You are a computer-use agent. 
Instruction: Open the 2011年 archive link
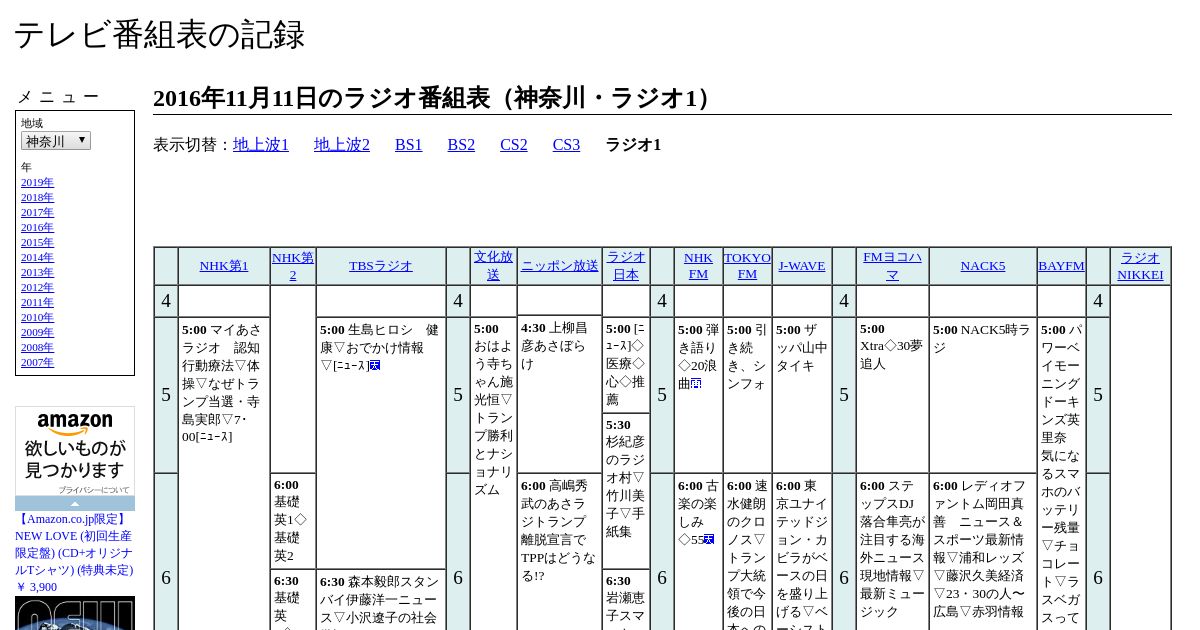tap(37, 302)
